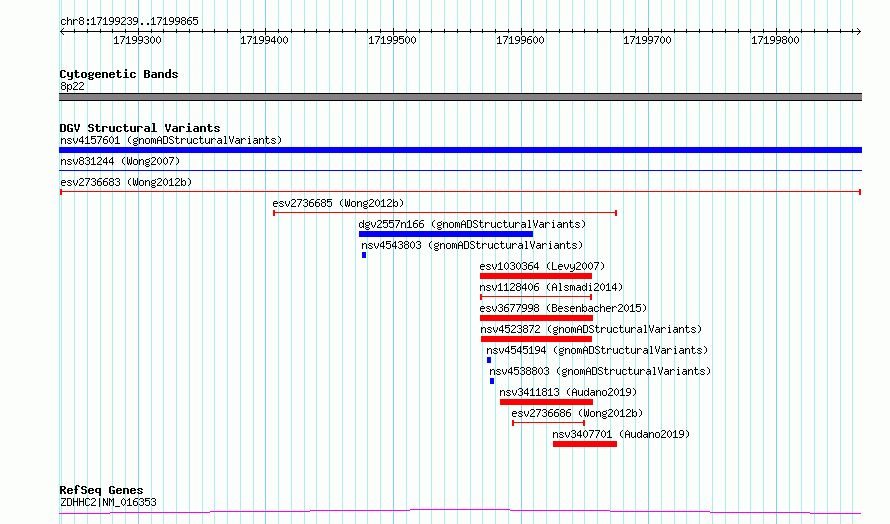Viewport: 890px width, 524px height.
Task: Click ruler position 17199300
Action: coord(137,40)
